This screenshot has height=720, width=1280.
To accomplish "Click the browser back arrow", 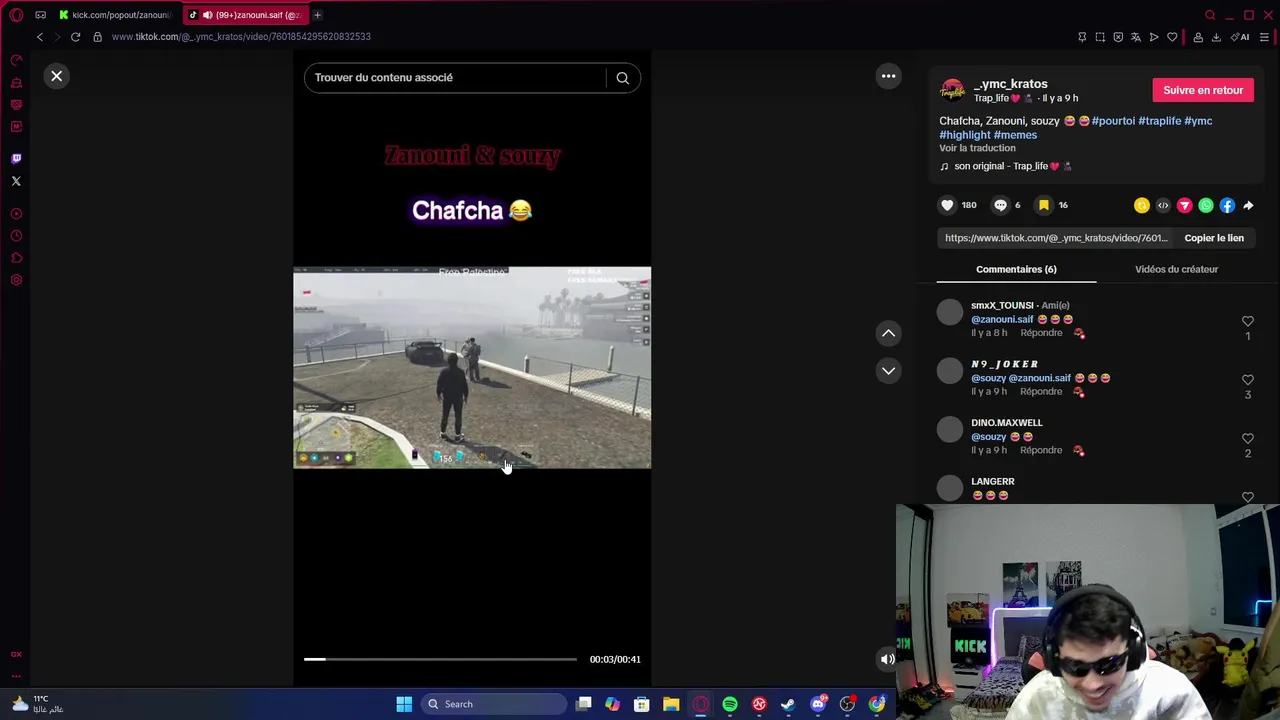I will click(x=40, y=37).
